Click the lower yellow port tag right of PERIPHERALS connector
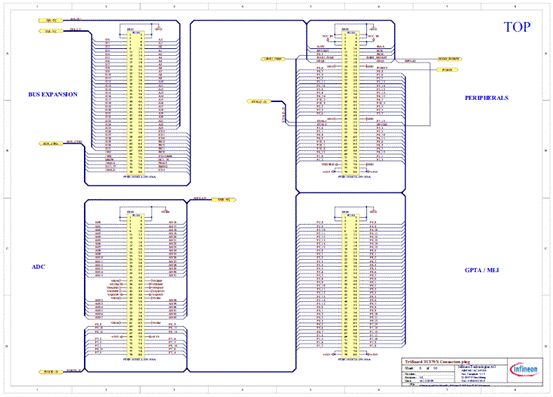This screenshot has height=397, width=553. [447, 70]
